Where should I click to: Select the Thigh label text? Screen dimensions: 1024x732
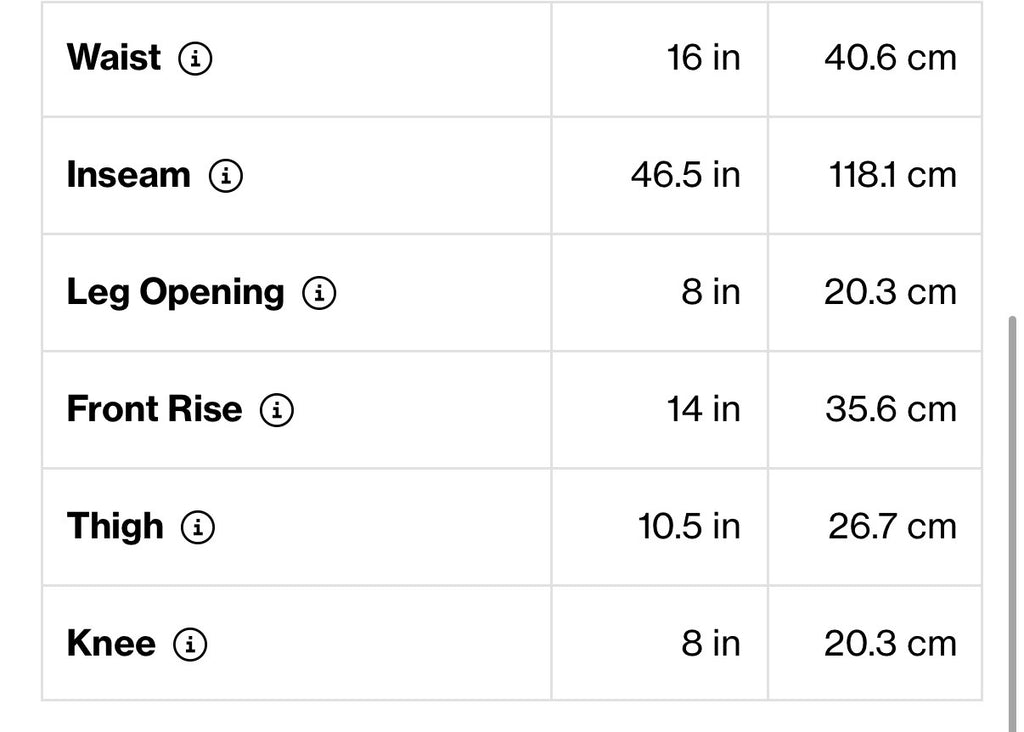point(115,527)
